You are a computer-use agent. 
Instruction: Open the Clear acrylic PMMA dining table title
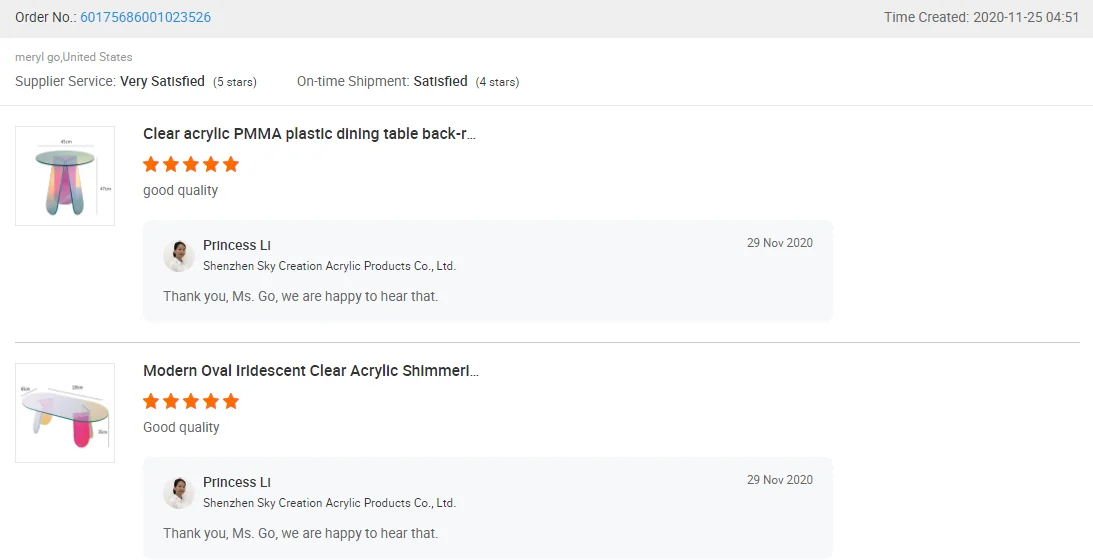[309, 134]
